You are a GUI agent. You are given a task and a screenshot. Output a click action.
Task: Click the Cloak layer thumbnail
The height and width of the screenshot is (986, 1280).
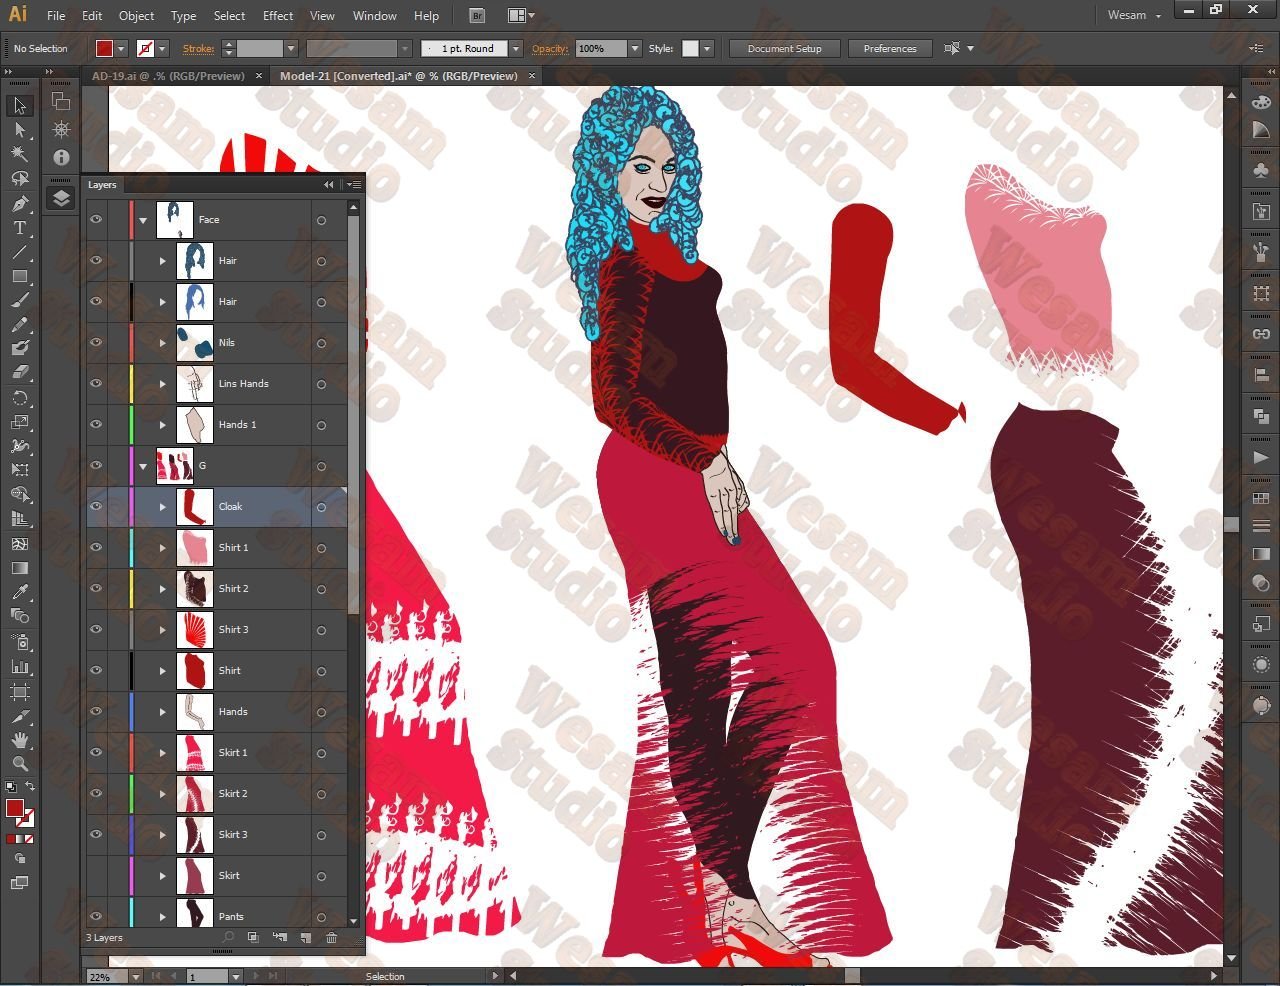194,506
